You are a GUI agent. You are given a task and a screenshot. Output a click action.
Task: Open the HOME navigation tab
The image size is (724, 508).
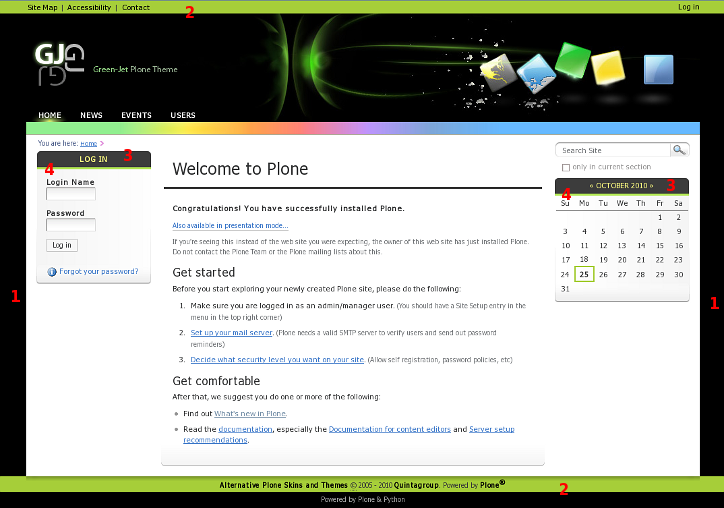tap(50, 115)
